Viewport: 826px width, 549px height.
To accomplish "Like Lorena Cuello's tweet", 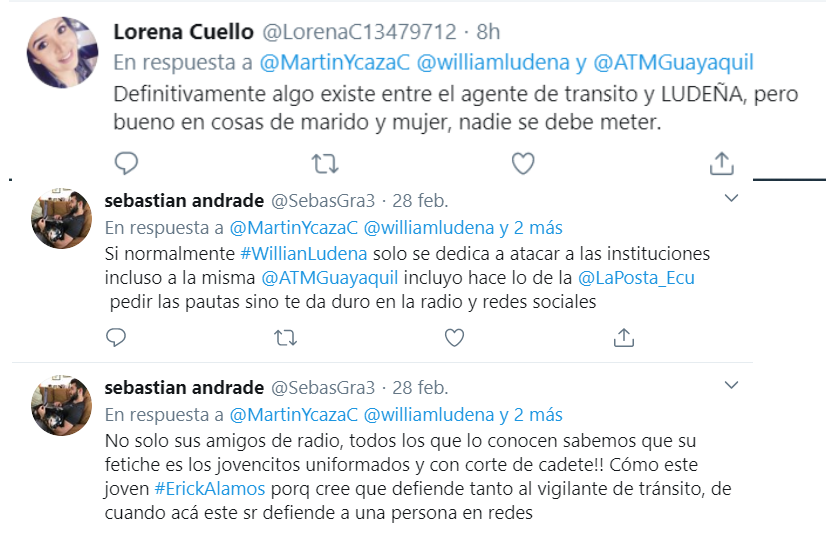I will coord(523,163).
